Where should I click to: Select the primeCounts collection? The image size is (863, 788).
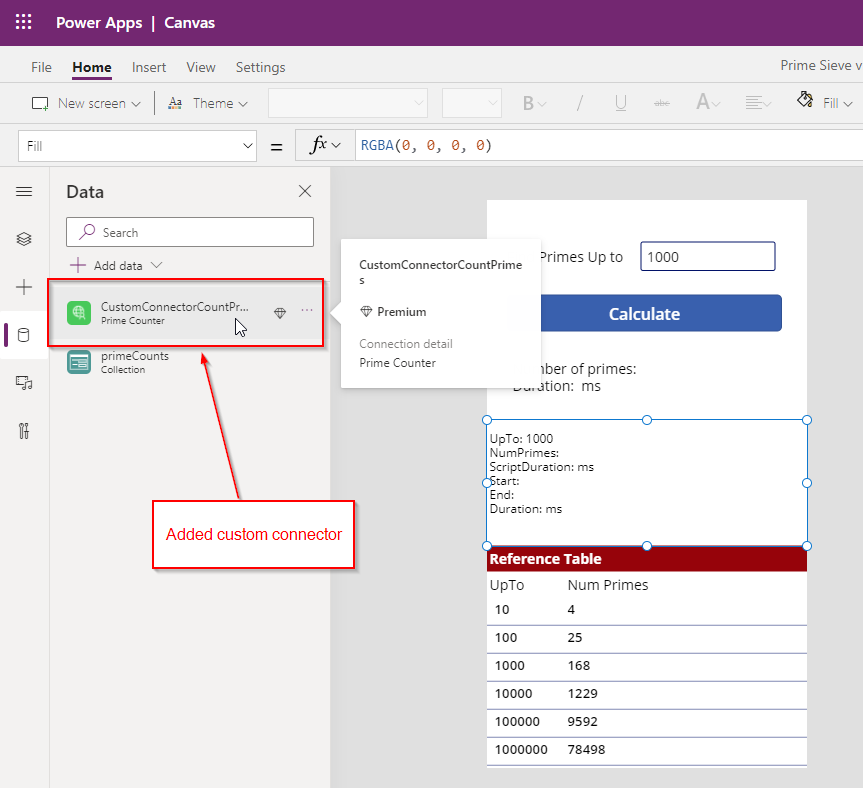[x=185, y=362]
